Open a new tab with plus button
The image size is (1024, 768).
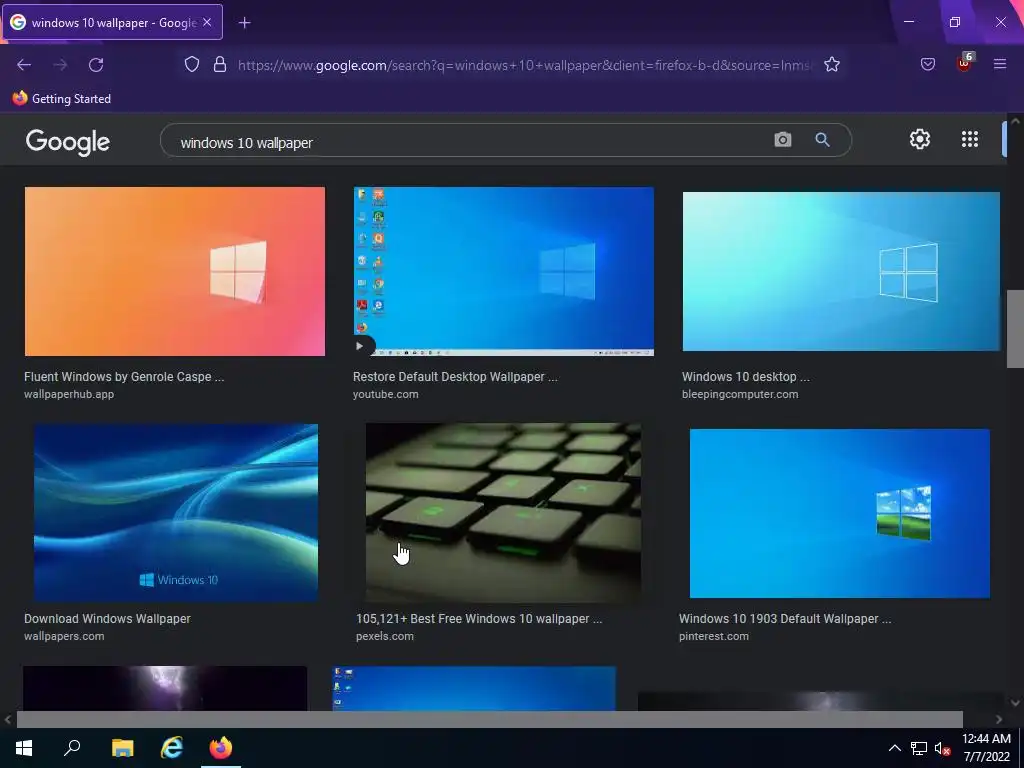pos(244,23)
